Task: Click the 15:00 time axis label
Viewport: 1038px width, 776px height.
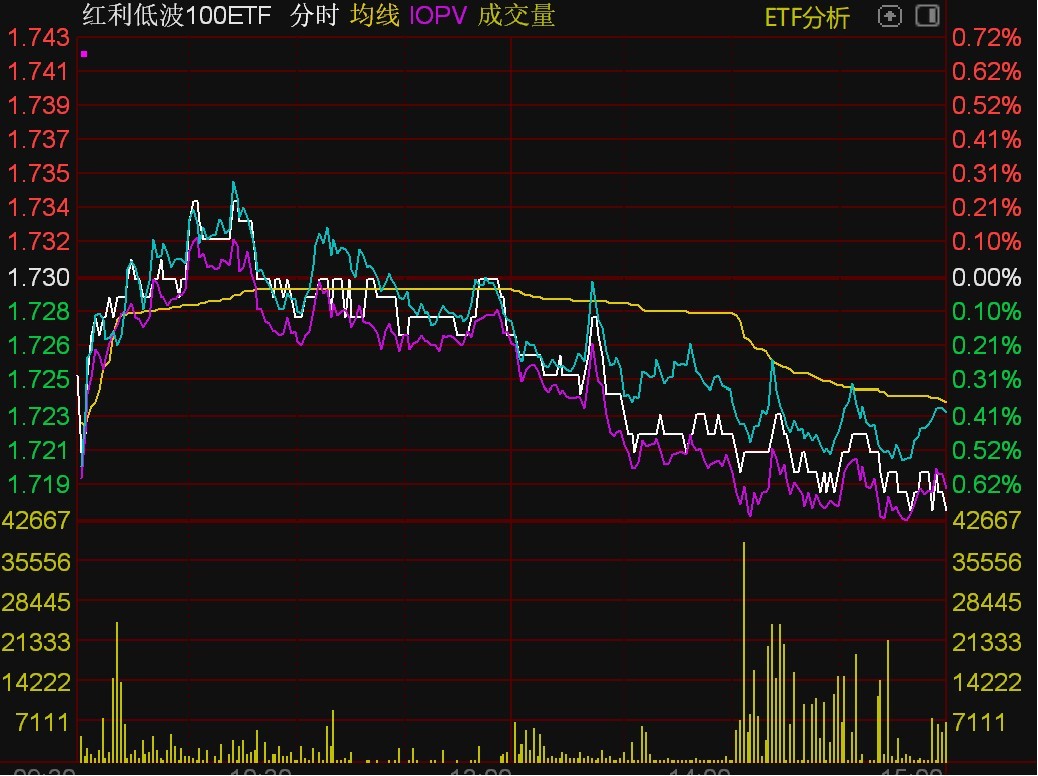Action: point(910,770)
